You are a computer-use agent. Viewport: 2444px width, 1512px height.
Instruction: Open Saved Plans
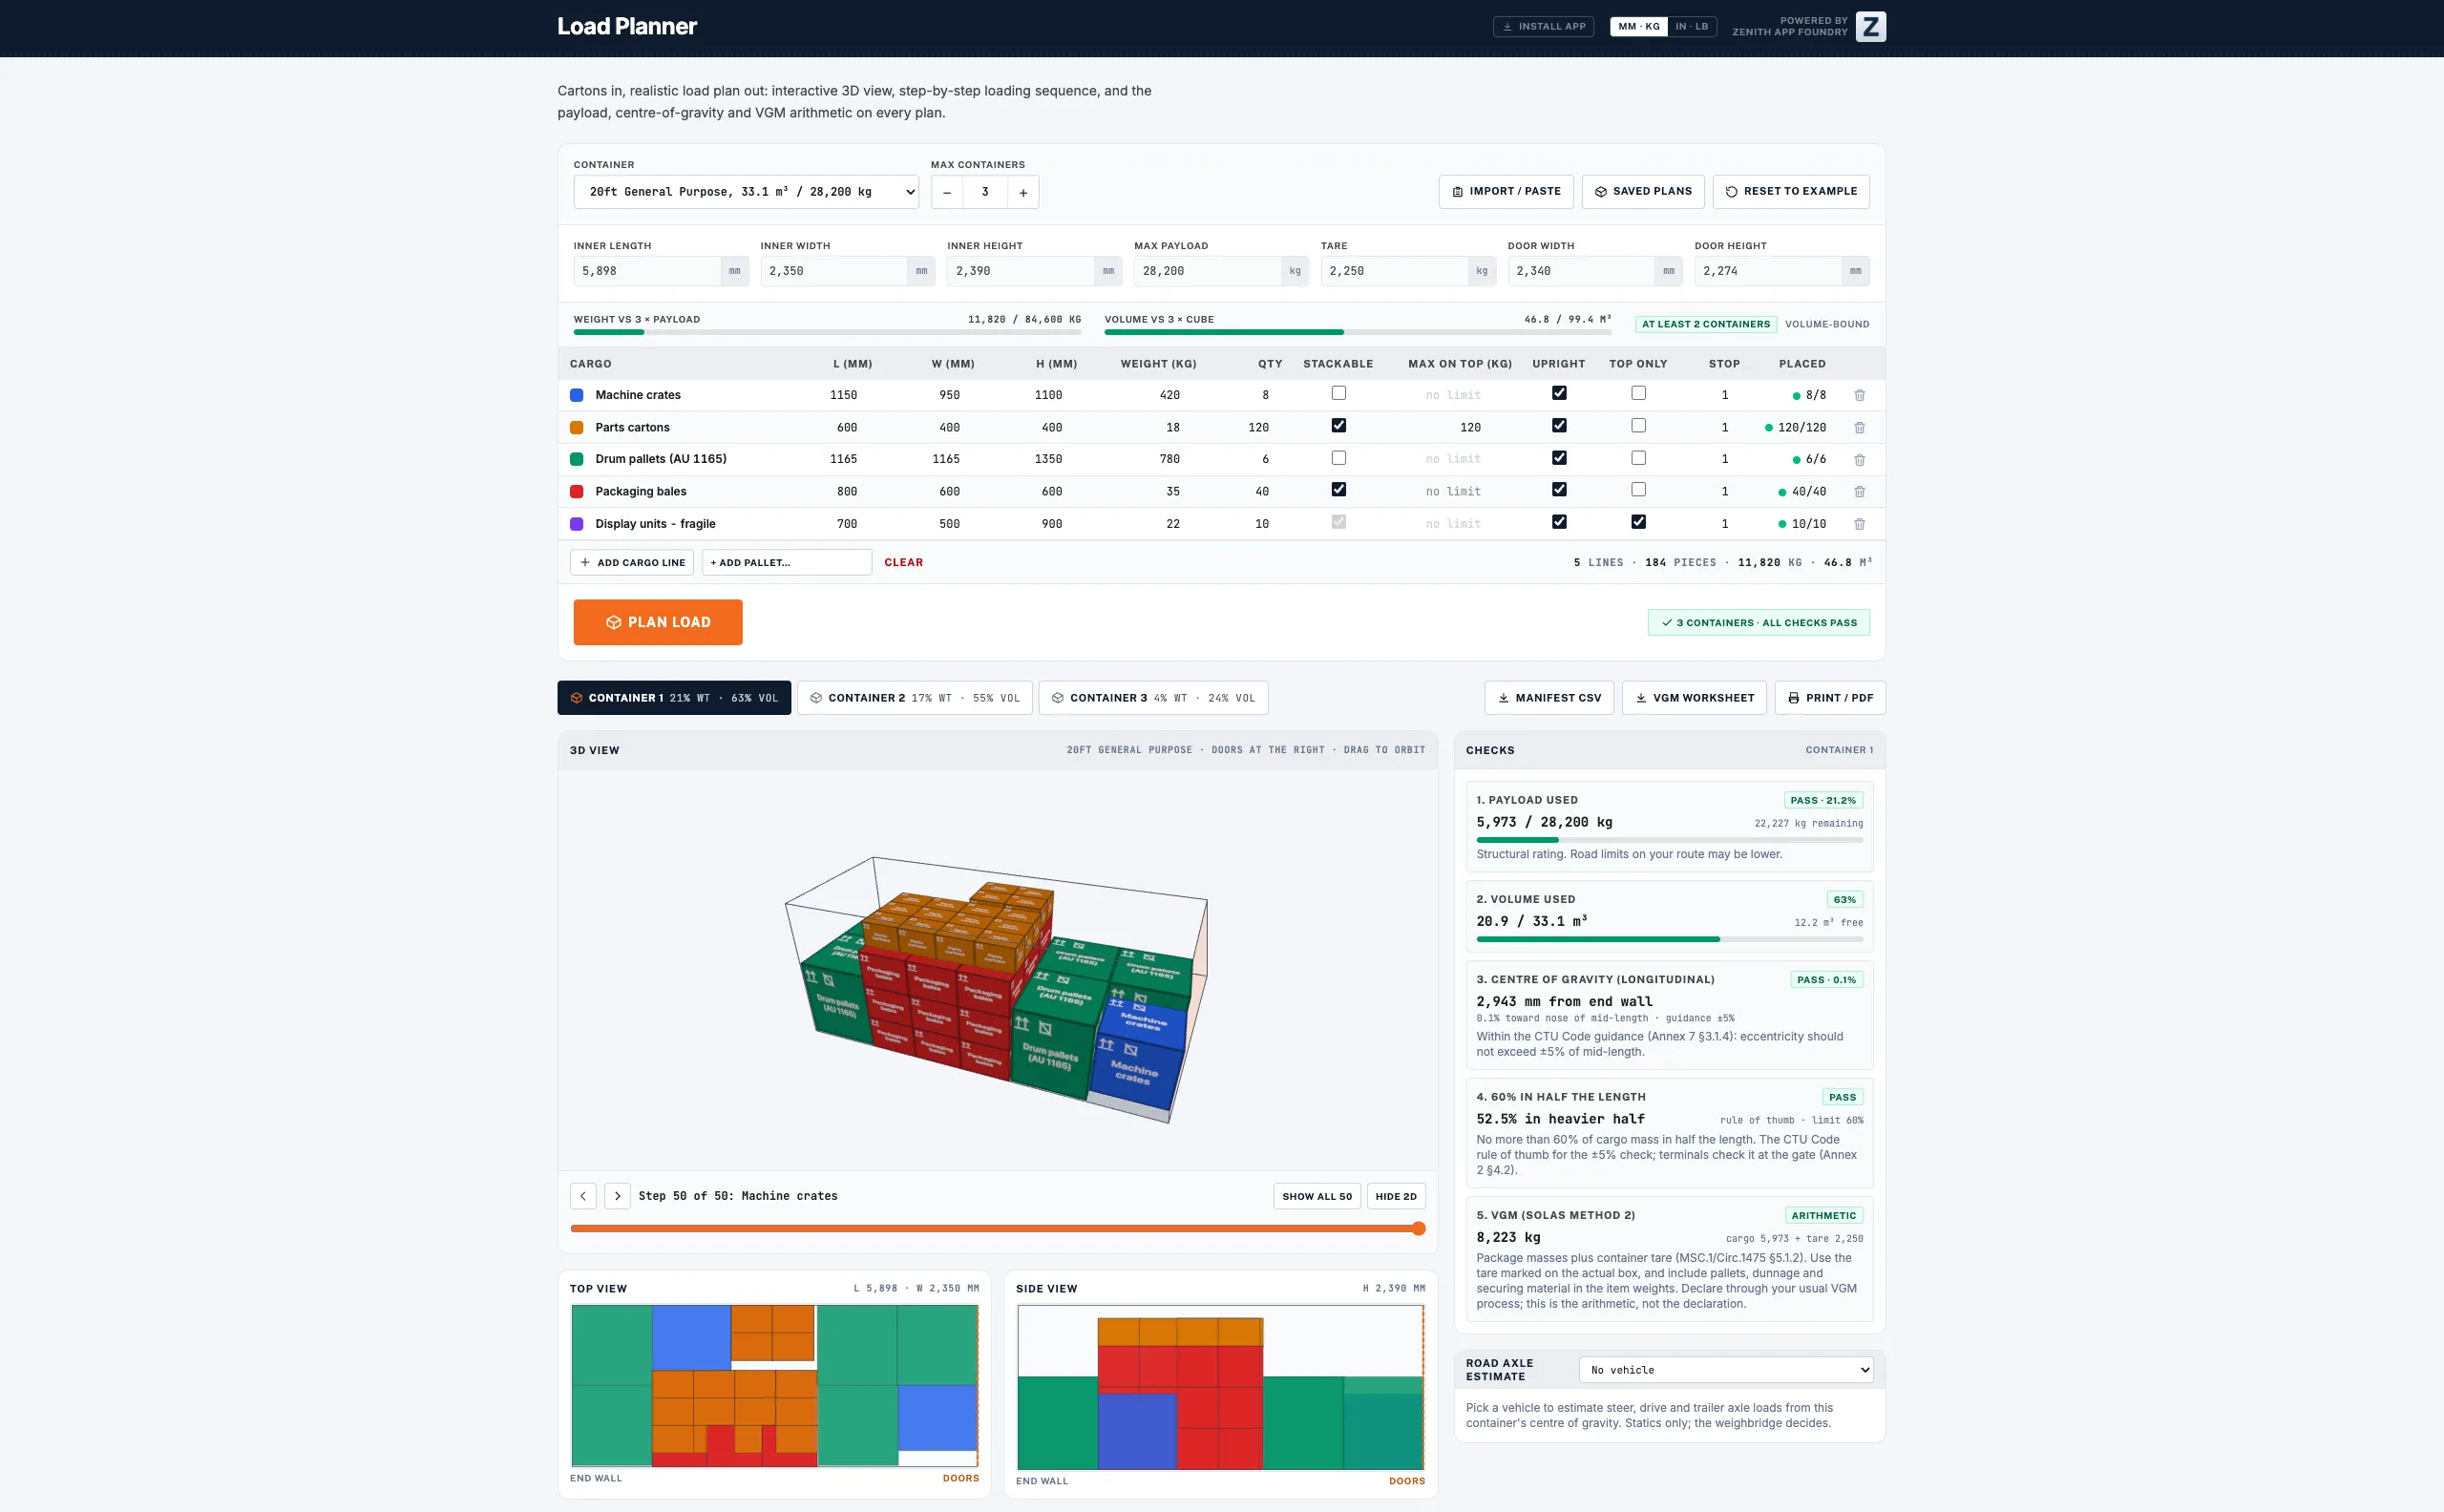tap(1643, 192)
